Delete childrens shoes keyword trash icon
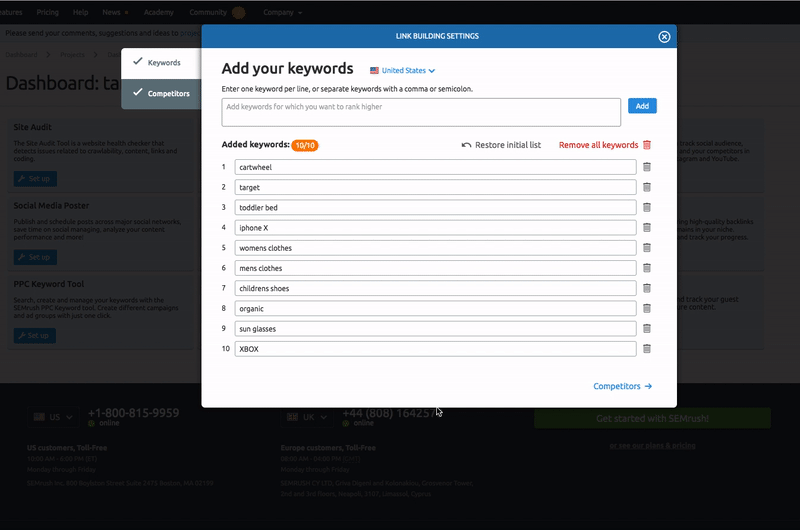 [646, 288]
